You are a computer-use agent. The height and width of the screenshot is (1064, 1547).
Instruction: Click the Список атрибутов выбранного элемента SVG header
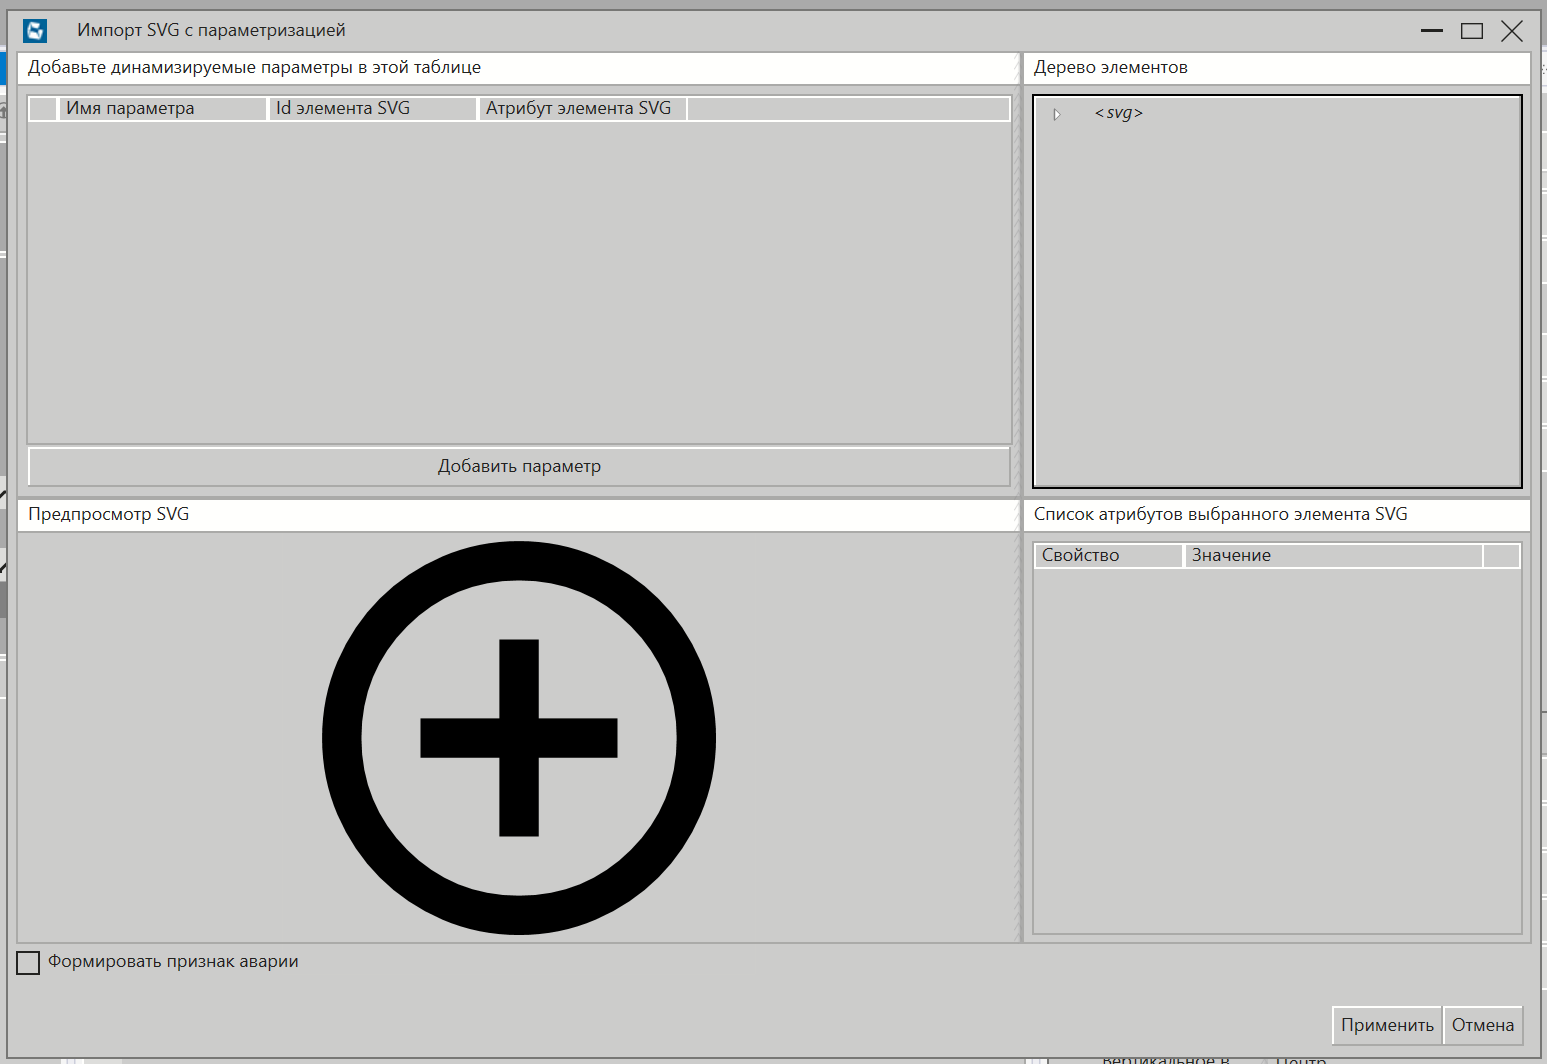[1219, 514]
